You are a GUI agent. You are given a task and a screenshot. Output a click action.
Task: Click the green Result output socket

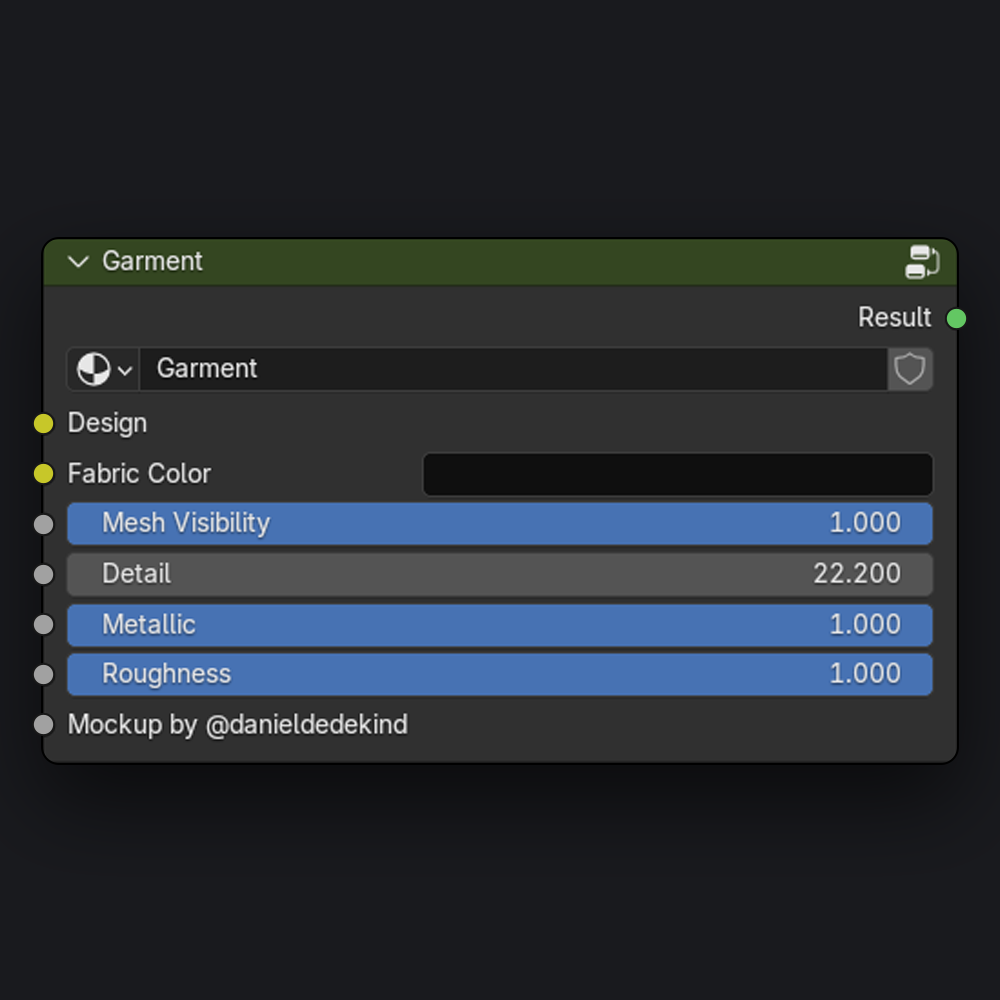(x=956, y=319)
